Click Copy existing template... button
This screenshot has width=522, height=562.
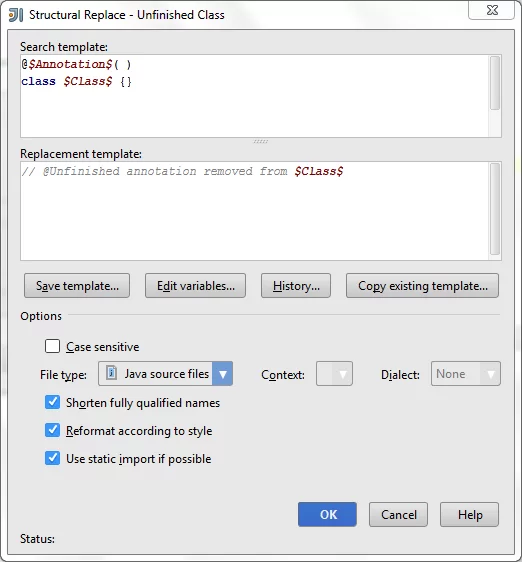422,286
